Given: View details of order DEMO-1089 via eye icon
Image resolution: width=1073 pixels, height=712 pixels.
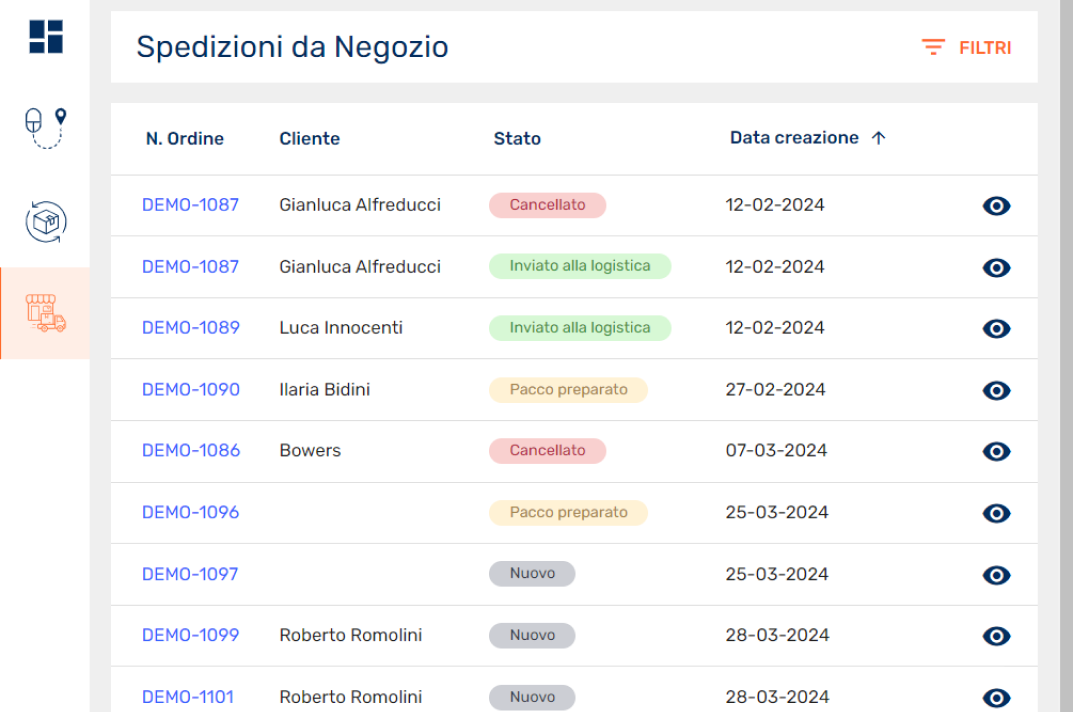Looking at the screenshot, I should point(996,329).
